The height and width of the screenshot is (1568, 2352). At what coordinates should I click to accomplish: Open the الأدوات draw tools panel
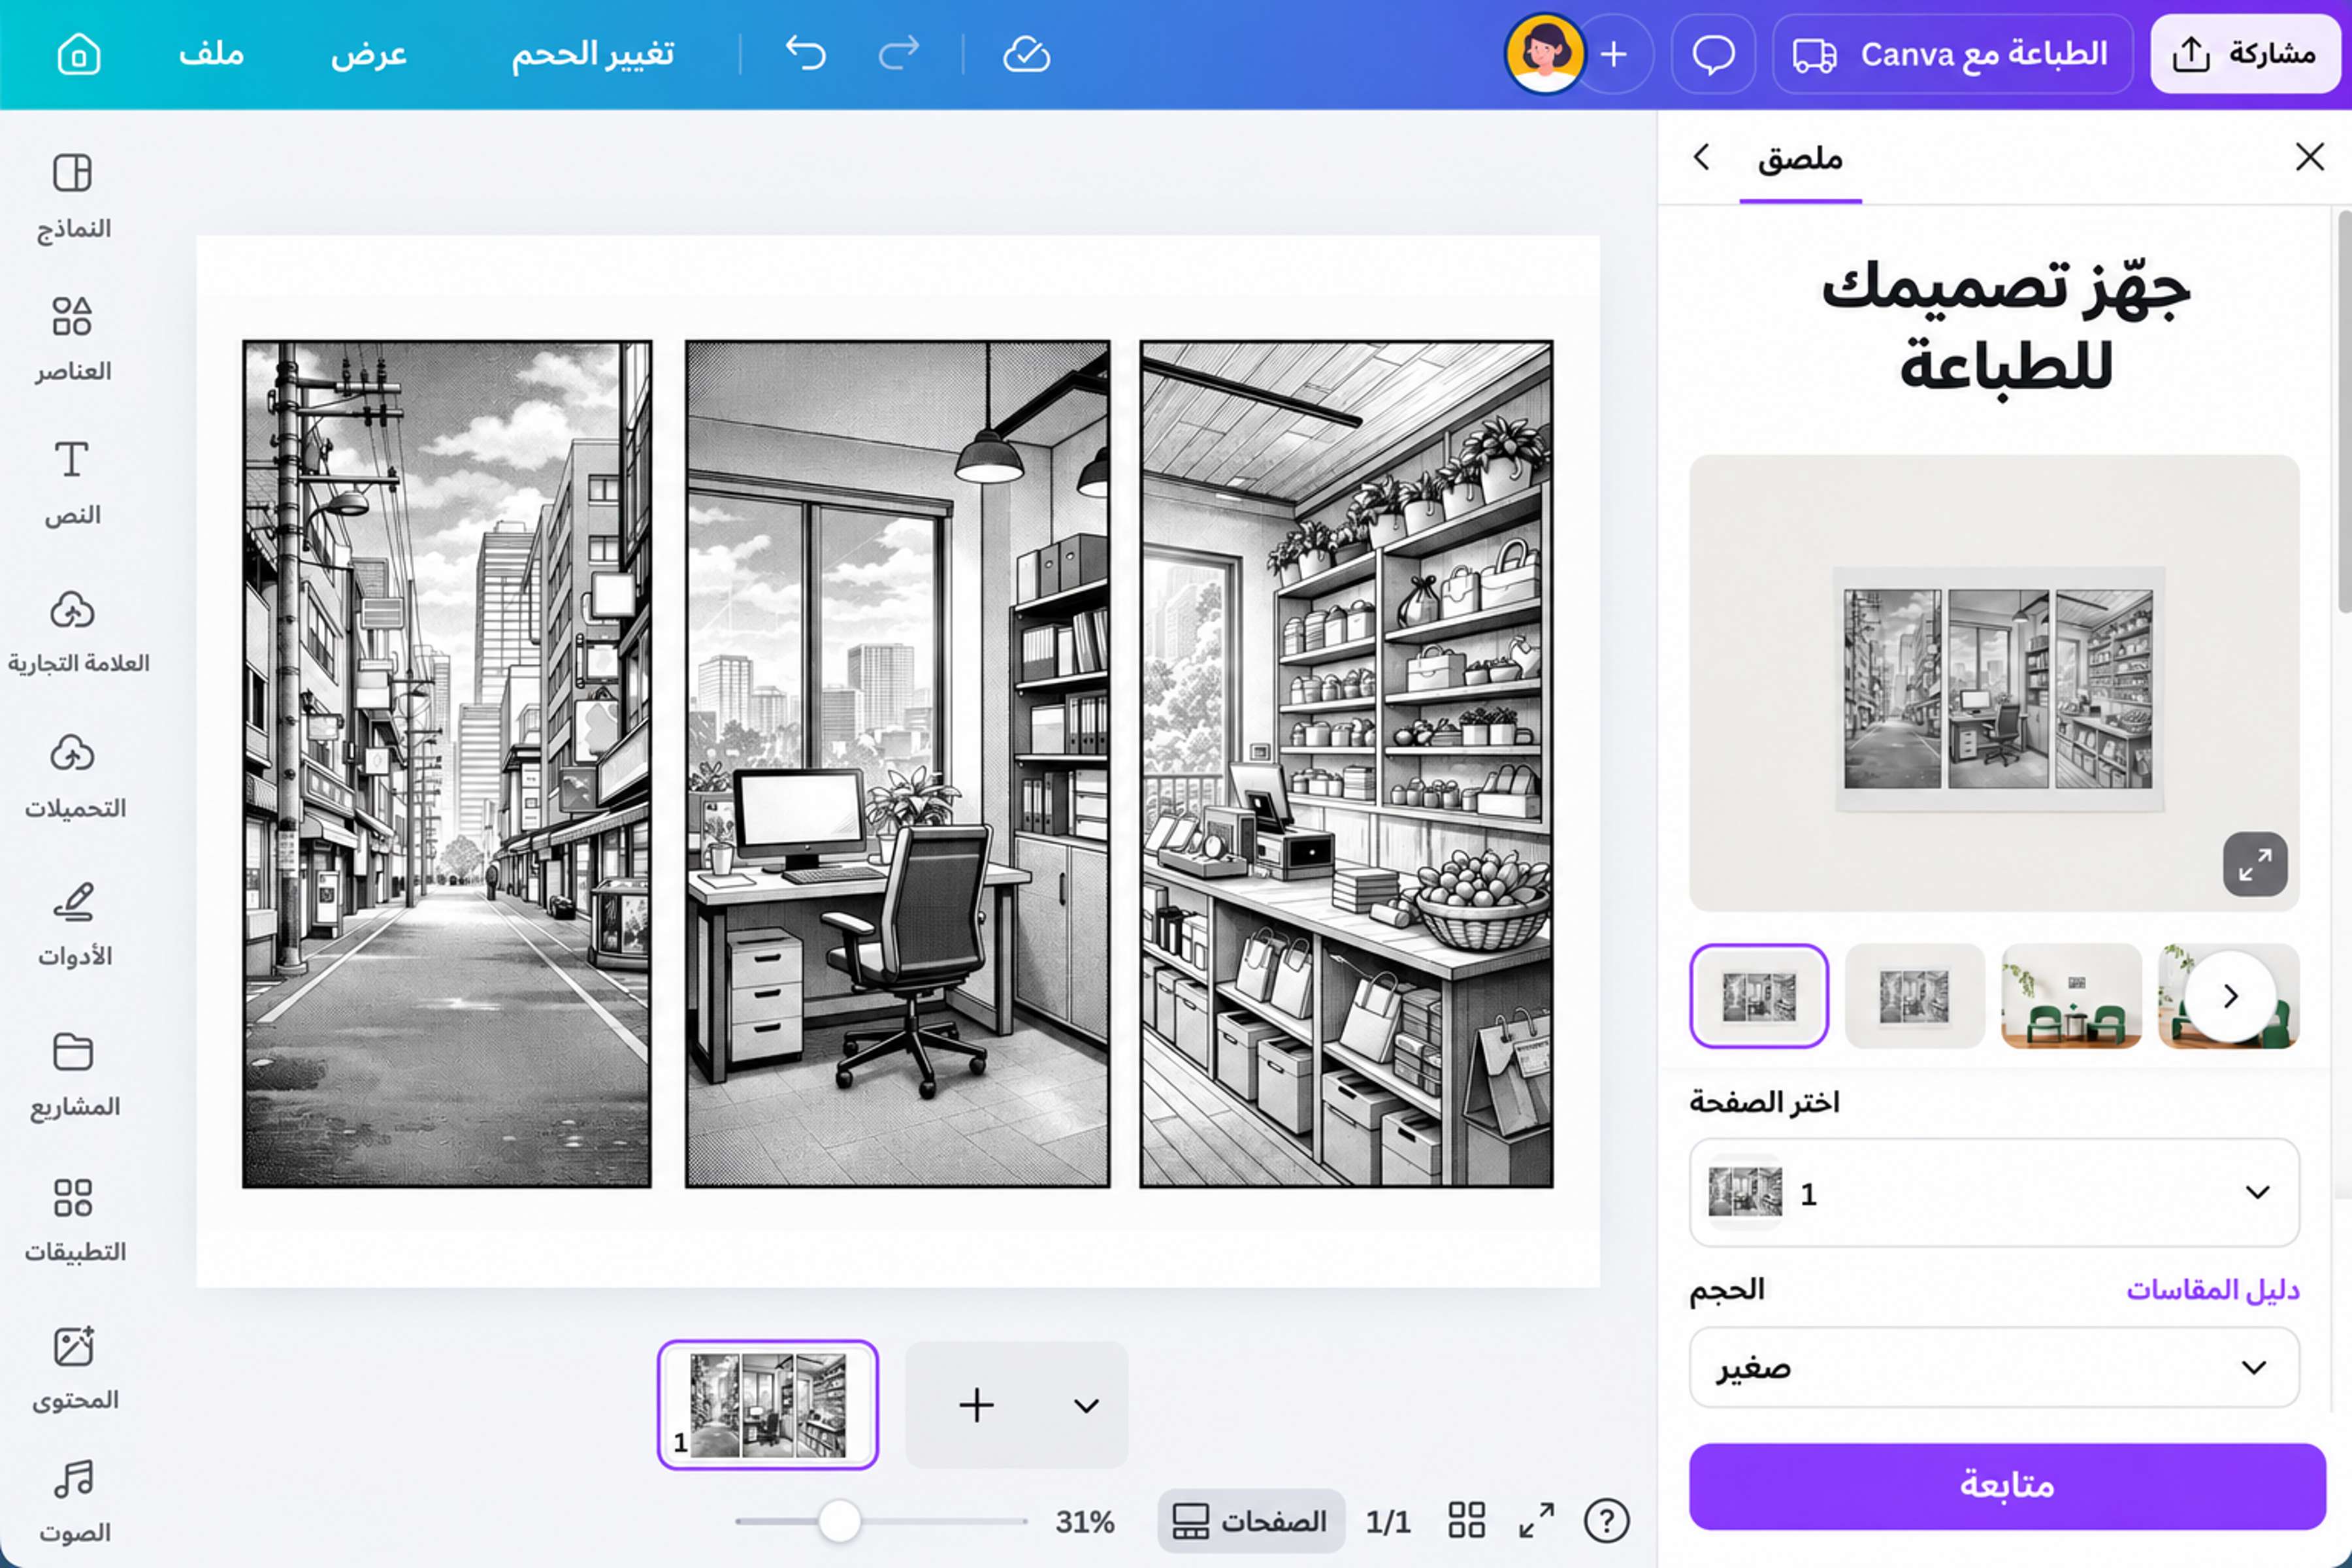pos(75,925)
